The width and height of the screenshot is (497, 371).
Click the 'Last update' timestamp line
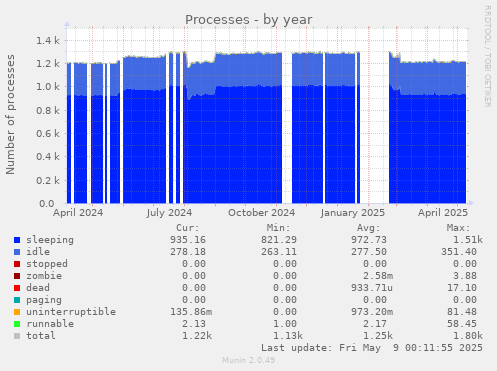point(372,348)
